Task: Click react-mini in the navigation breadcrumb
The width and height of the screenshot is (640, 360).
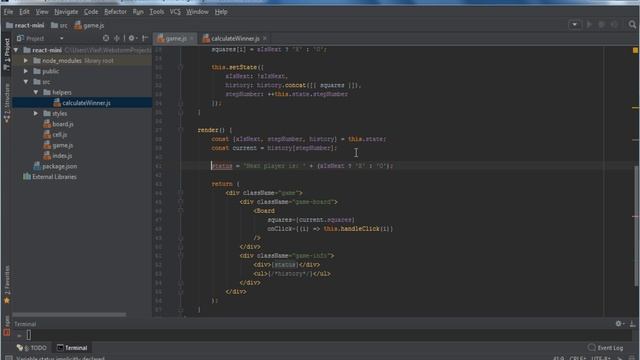Action: 25,25
